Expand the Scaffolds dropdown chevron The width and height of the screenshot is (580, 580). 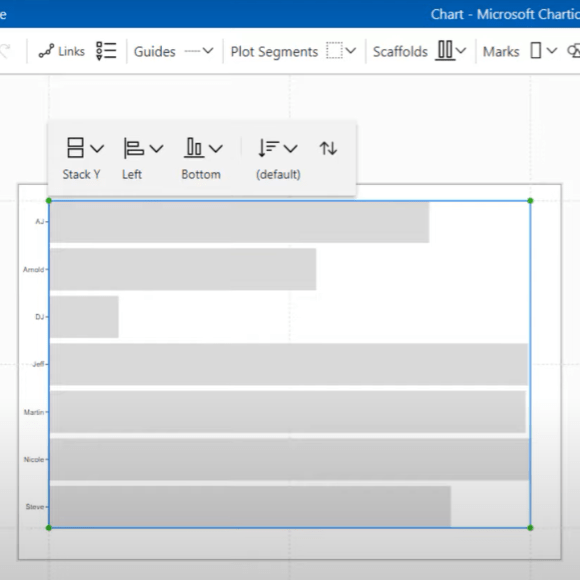tap(461, 51)
